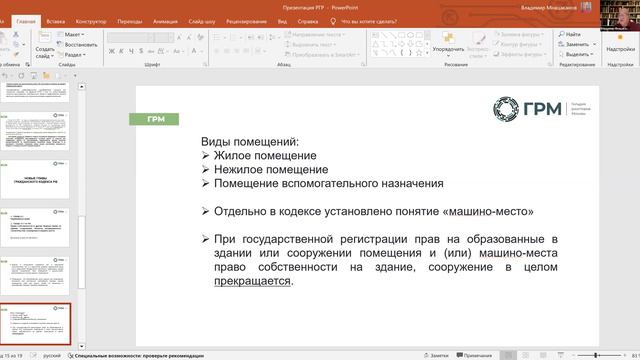Click the Cut scissors icon

click(16, 35)
